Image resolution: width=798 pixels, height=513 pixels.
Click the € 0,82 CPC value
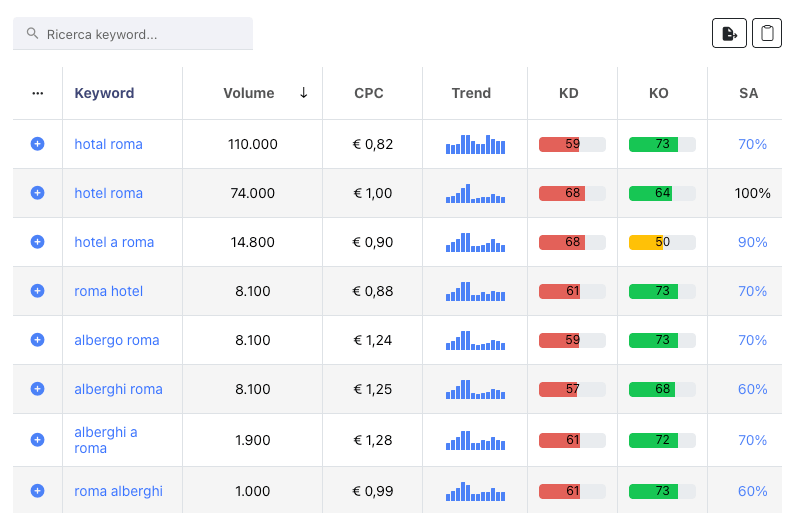coord(373,144)
